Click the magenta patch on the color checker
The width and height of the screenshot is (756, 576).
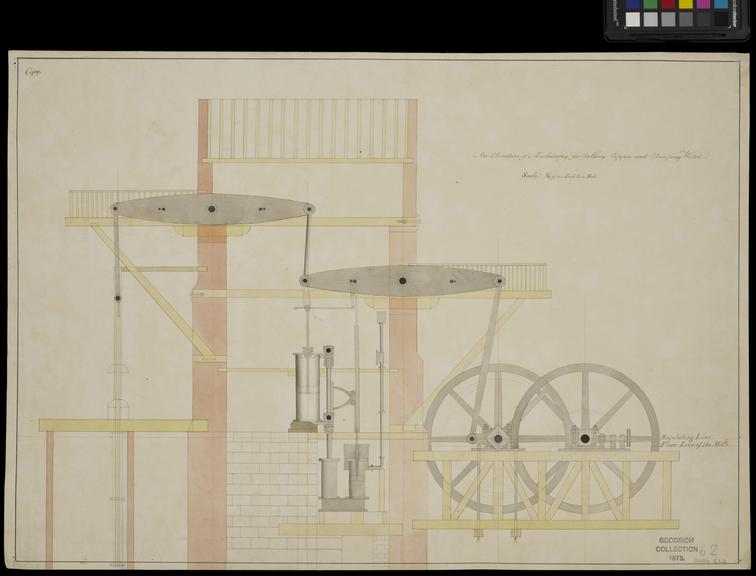pos(703,4)
